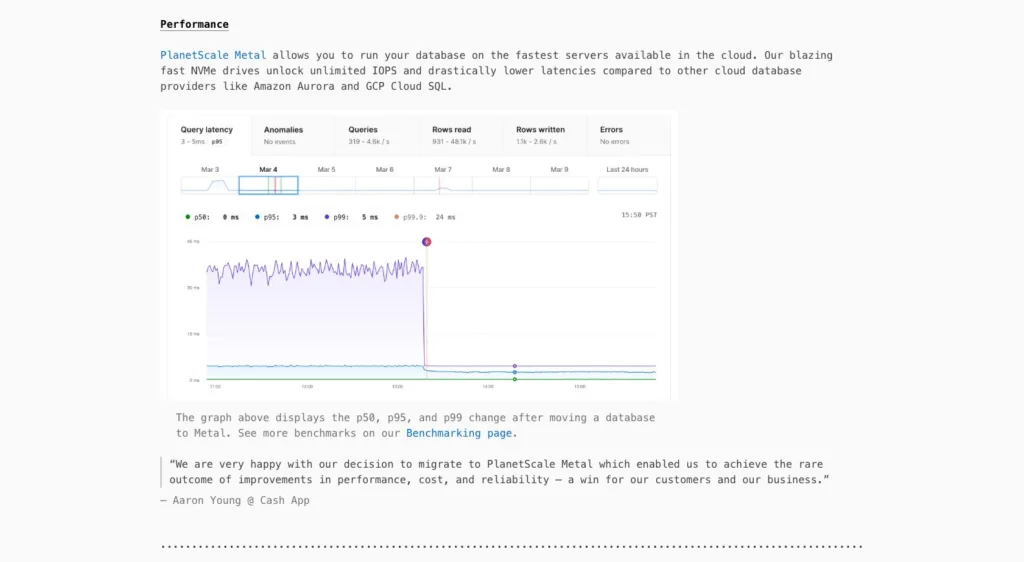Toggle the green p50 legend dot
Viewport: 1024px width, 562px height.
click(188, 217)
